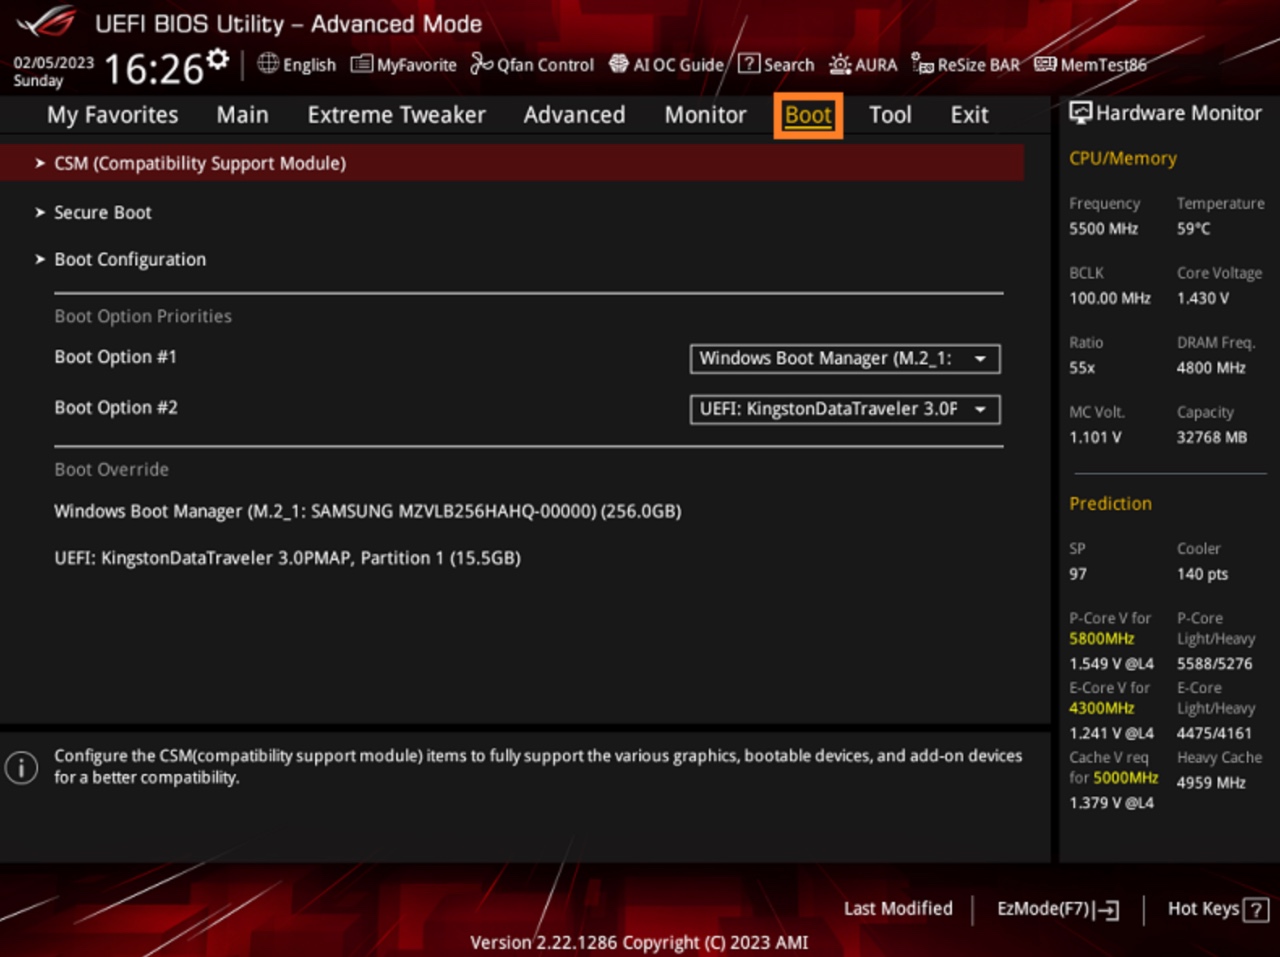Click the 4959 MHz Heavy Cache value
The image size is (1280, 957).
pos(1211,782)
